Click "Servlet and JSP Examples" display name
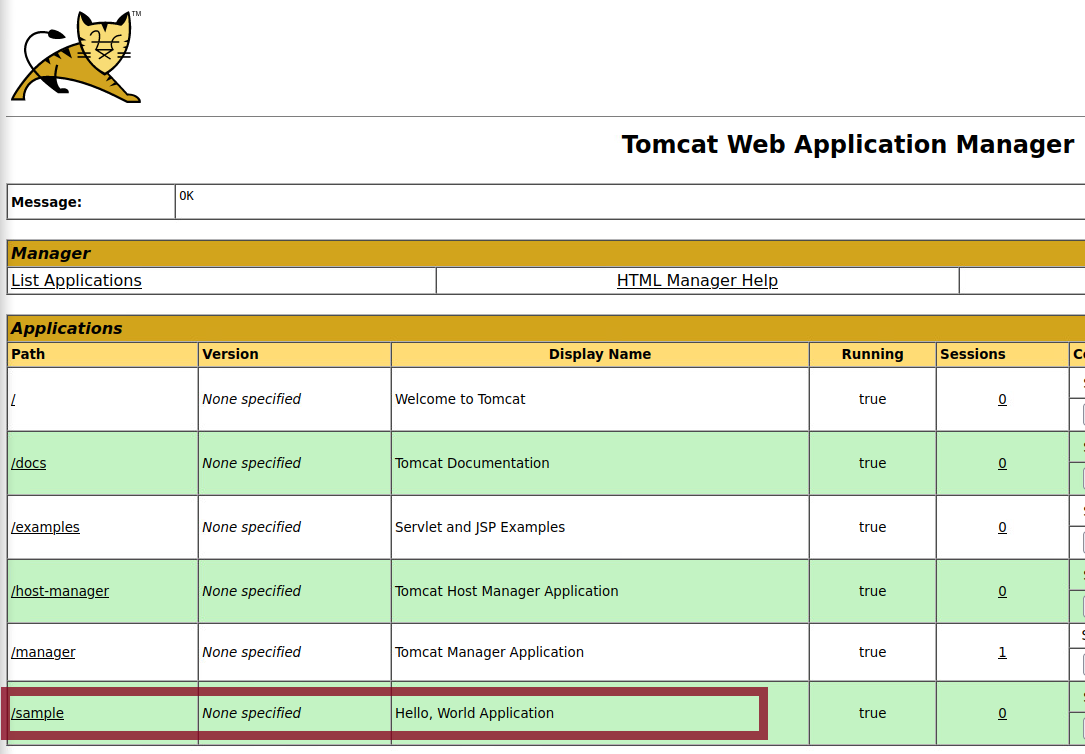The image size is (1085, 754). (x=480, y=527)
